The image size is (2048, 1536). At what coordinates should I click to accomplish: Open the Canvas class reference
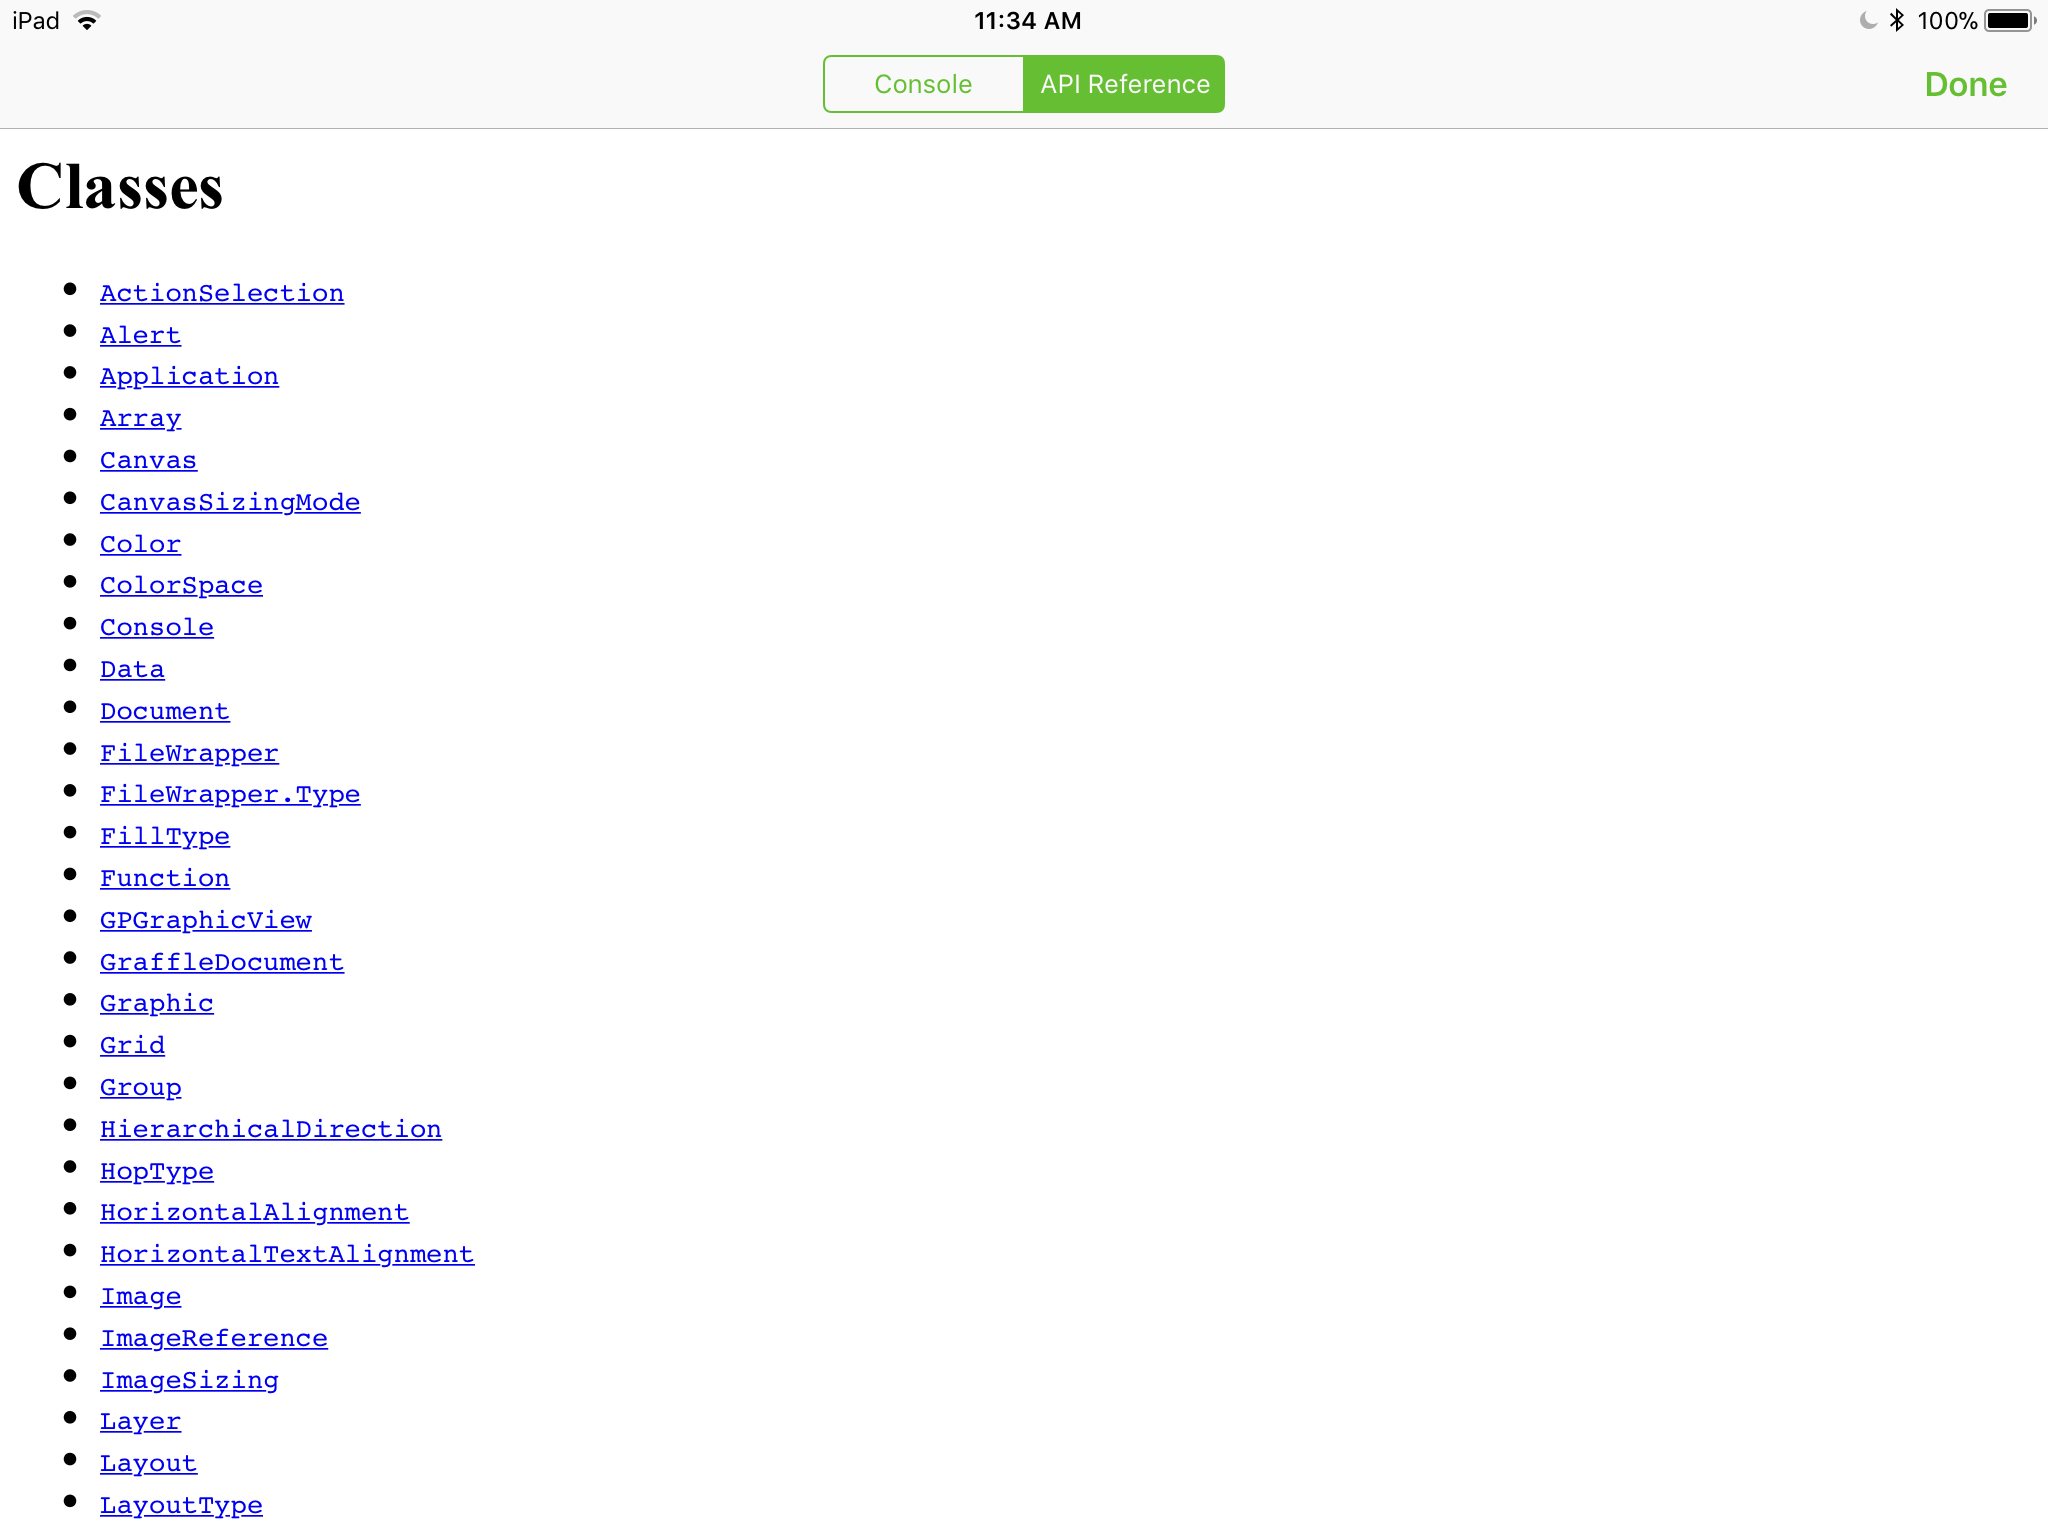(x=148, y=458)
